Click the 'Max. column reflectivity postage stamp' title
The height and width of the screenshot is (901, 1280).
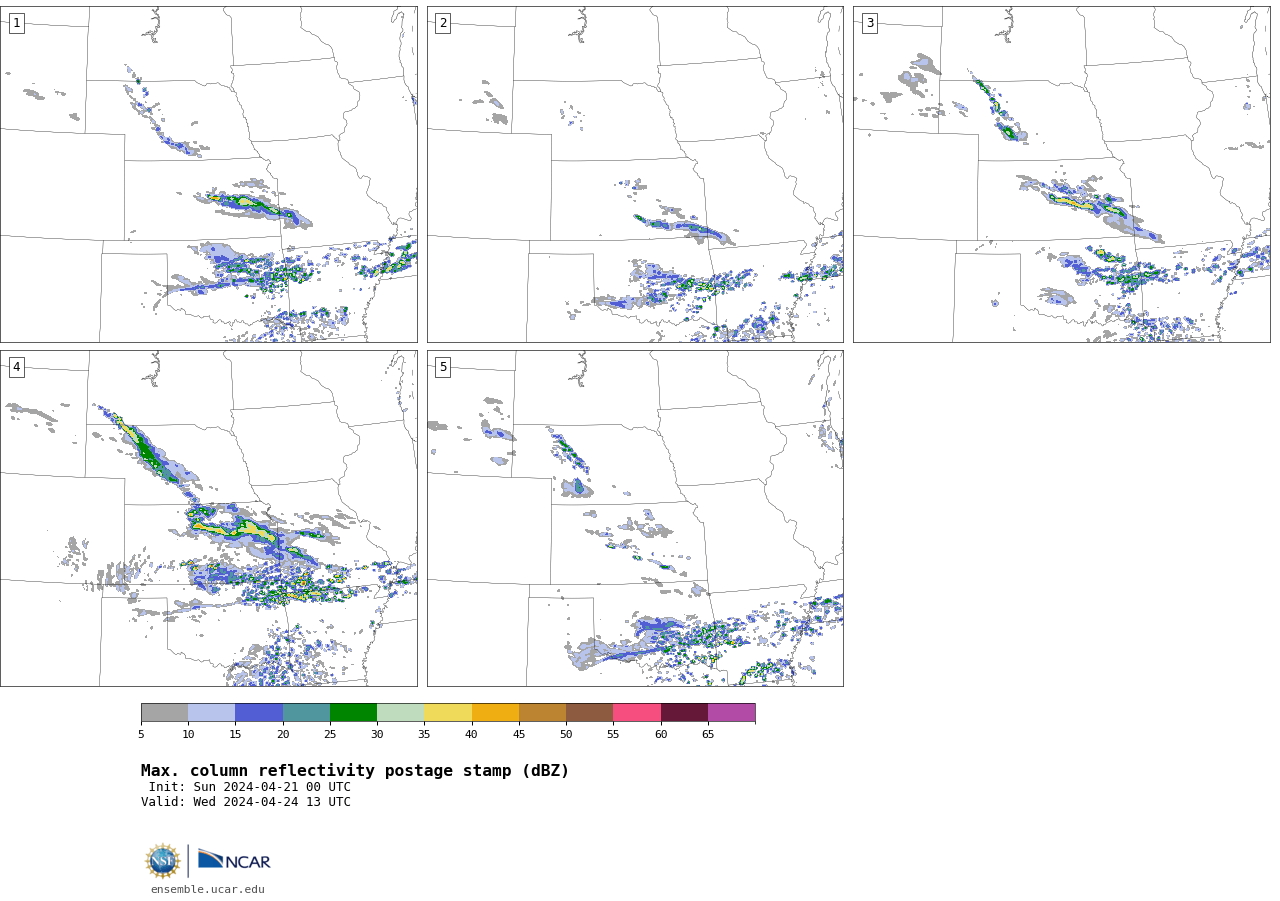pos(355,771)
